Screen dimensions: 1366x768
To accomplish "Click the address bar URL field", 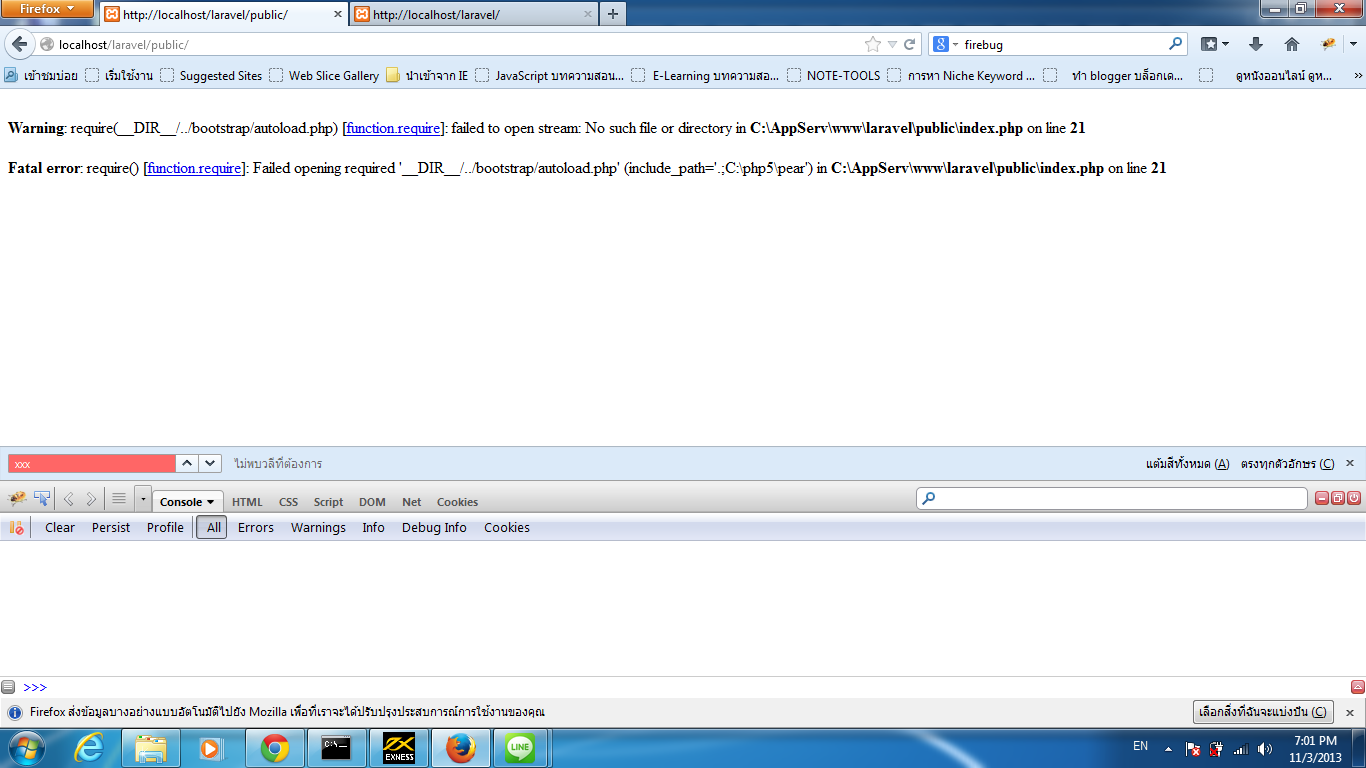I will (450, 44).
